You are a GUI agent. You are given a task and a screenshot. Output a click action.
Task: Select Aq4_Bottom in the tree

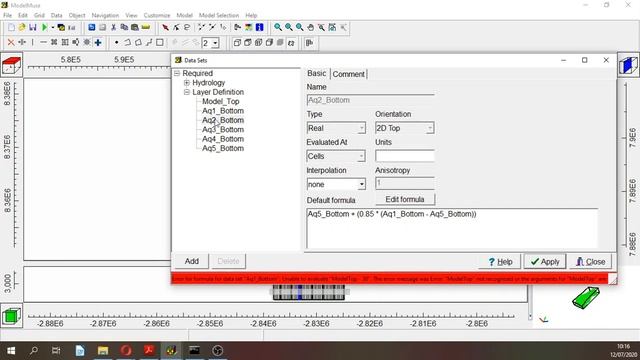pos(223,139)
